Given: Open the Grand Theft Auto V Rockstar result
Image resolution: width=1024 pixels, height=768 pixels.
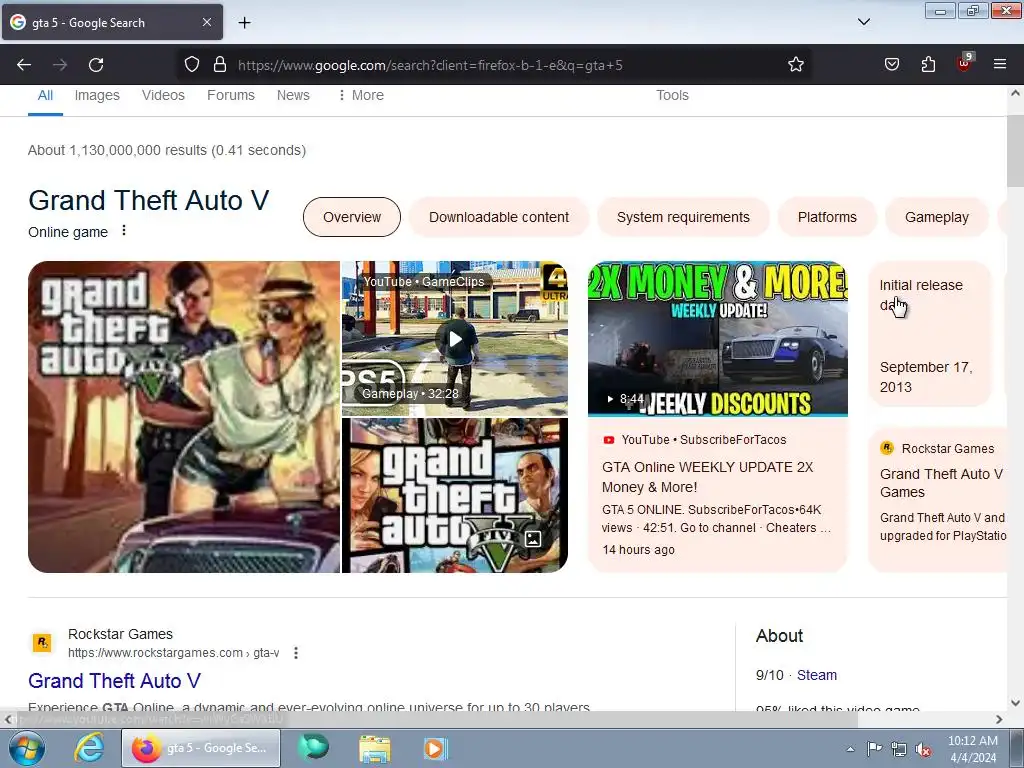Looking at the screenshot, I should click(114, 680).
